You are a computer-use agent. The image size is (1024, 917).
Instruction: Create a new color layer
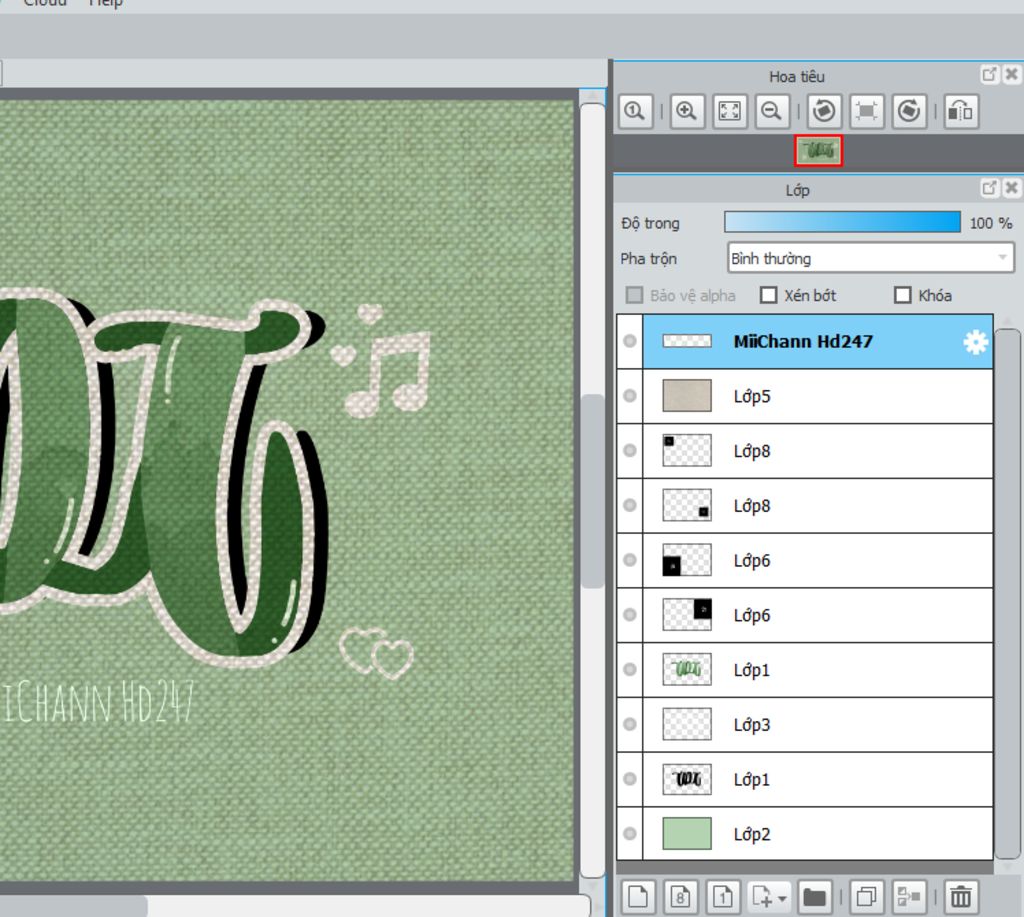point(637,896)
